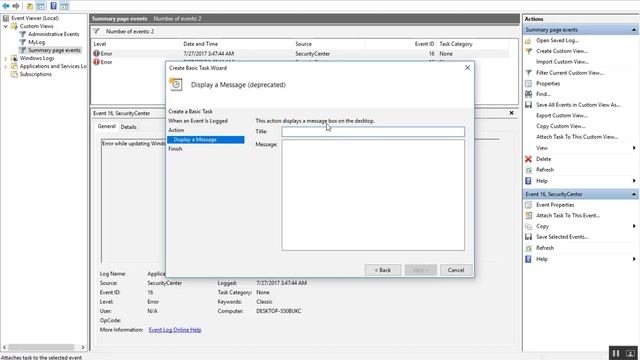
Task: Click Attach Task To This Custom View
Action: tap(577, 137)
